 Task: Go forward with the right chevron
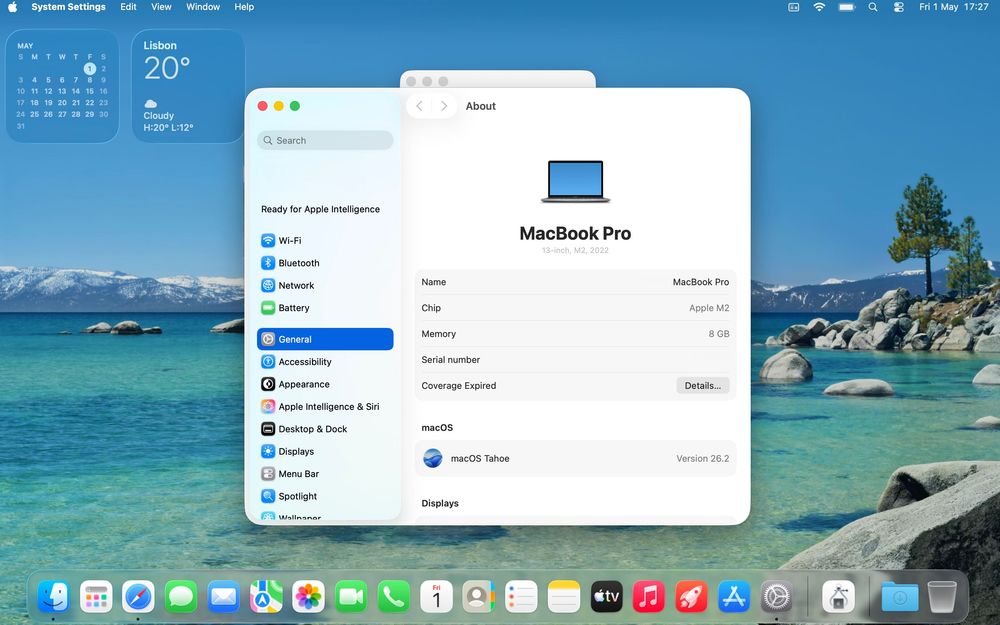(444, 106)
